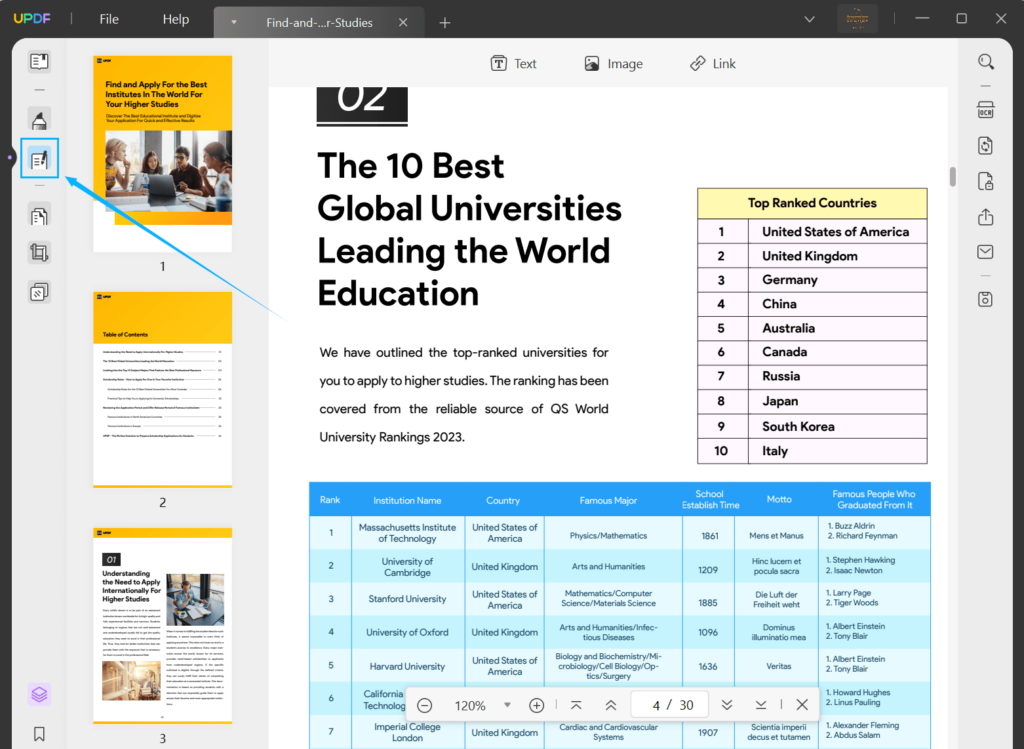Click the OCR recognize text icon
Screen dimensions: 1024x749
(986, 110)
